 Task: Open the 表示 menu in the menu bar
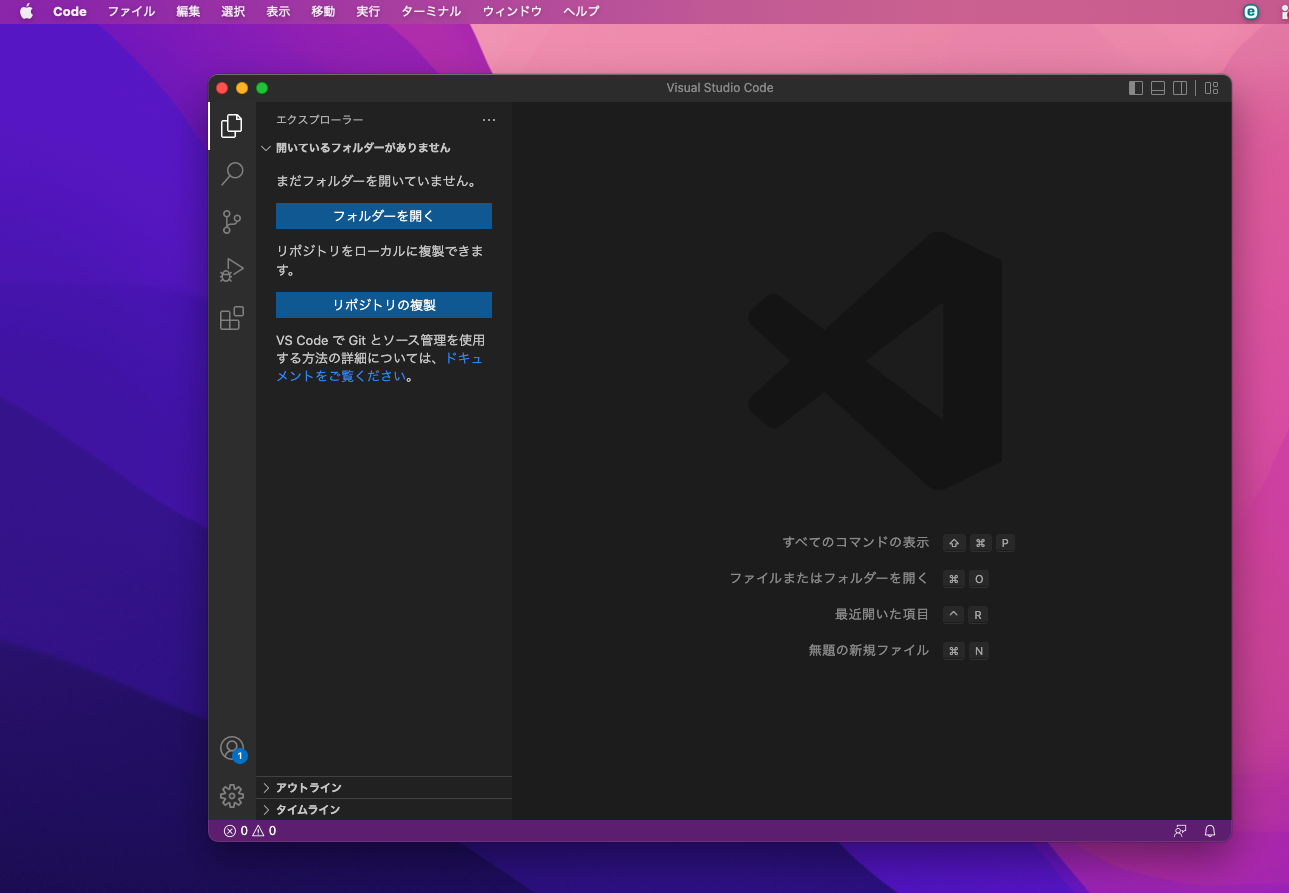point(277,11)
